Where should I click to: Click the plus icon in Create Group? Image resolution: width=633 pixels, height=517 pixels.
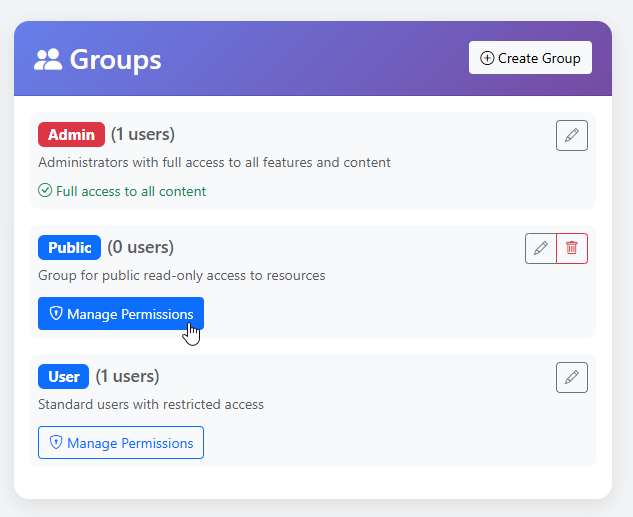click(487, 58)
